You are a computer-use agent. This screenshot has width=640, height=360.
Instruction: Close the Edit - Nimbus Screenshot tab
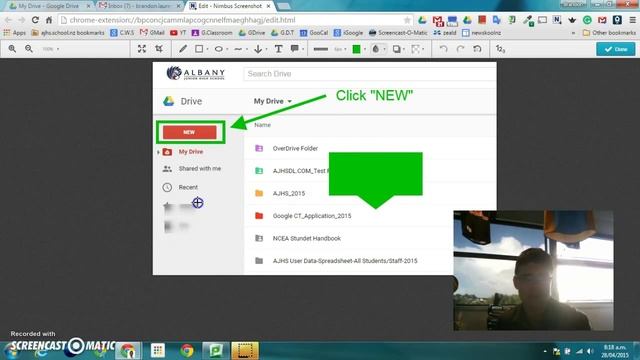pyautogui.click(x=268, y=6)
